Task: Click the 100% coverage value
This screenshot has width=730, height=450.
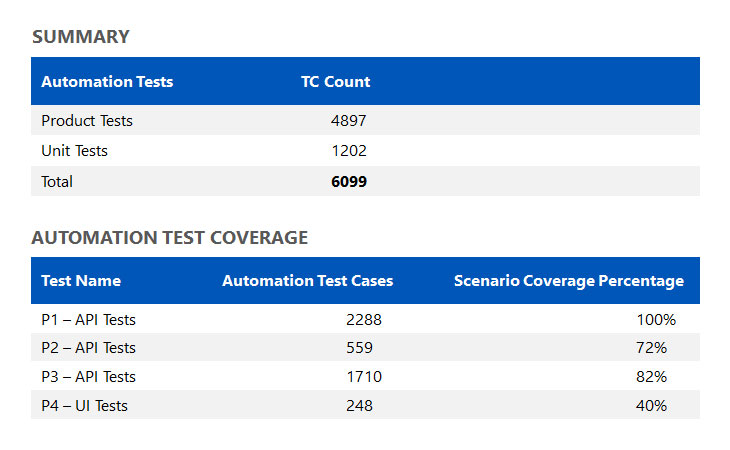Action: pyautogui.click(x=656, y=320)
